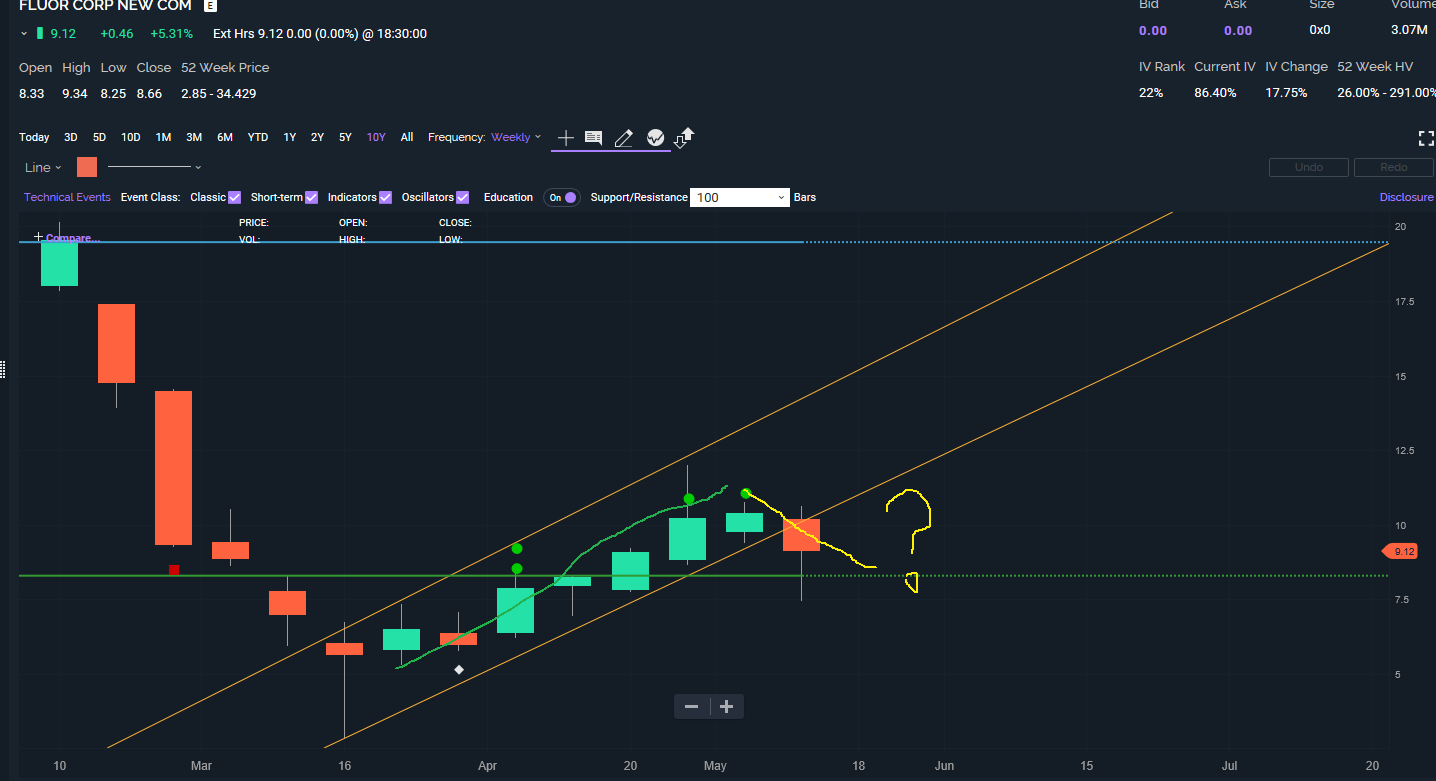Open the Frequency Weekly dropdown
The width and height of the screenshot is (1436, 781).
pyautogui.click(x=516, y=137)
